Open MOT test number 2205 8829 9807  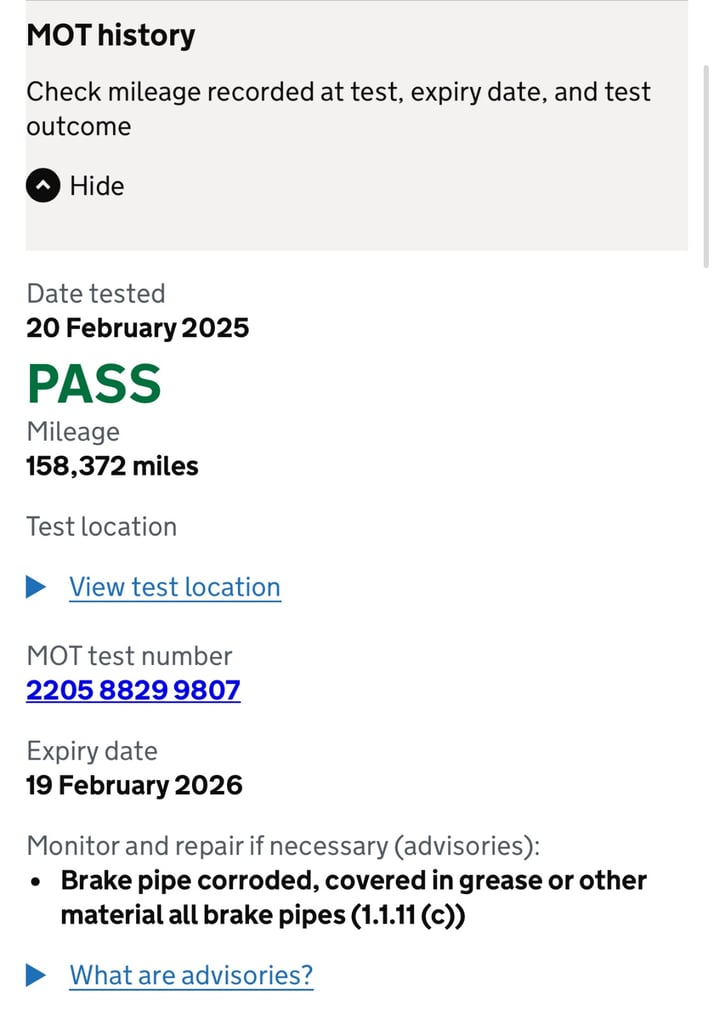click(x=133, y=690)
